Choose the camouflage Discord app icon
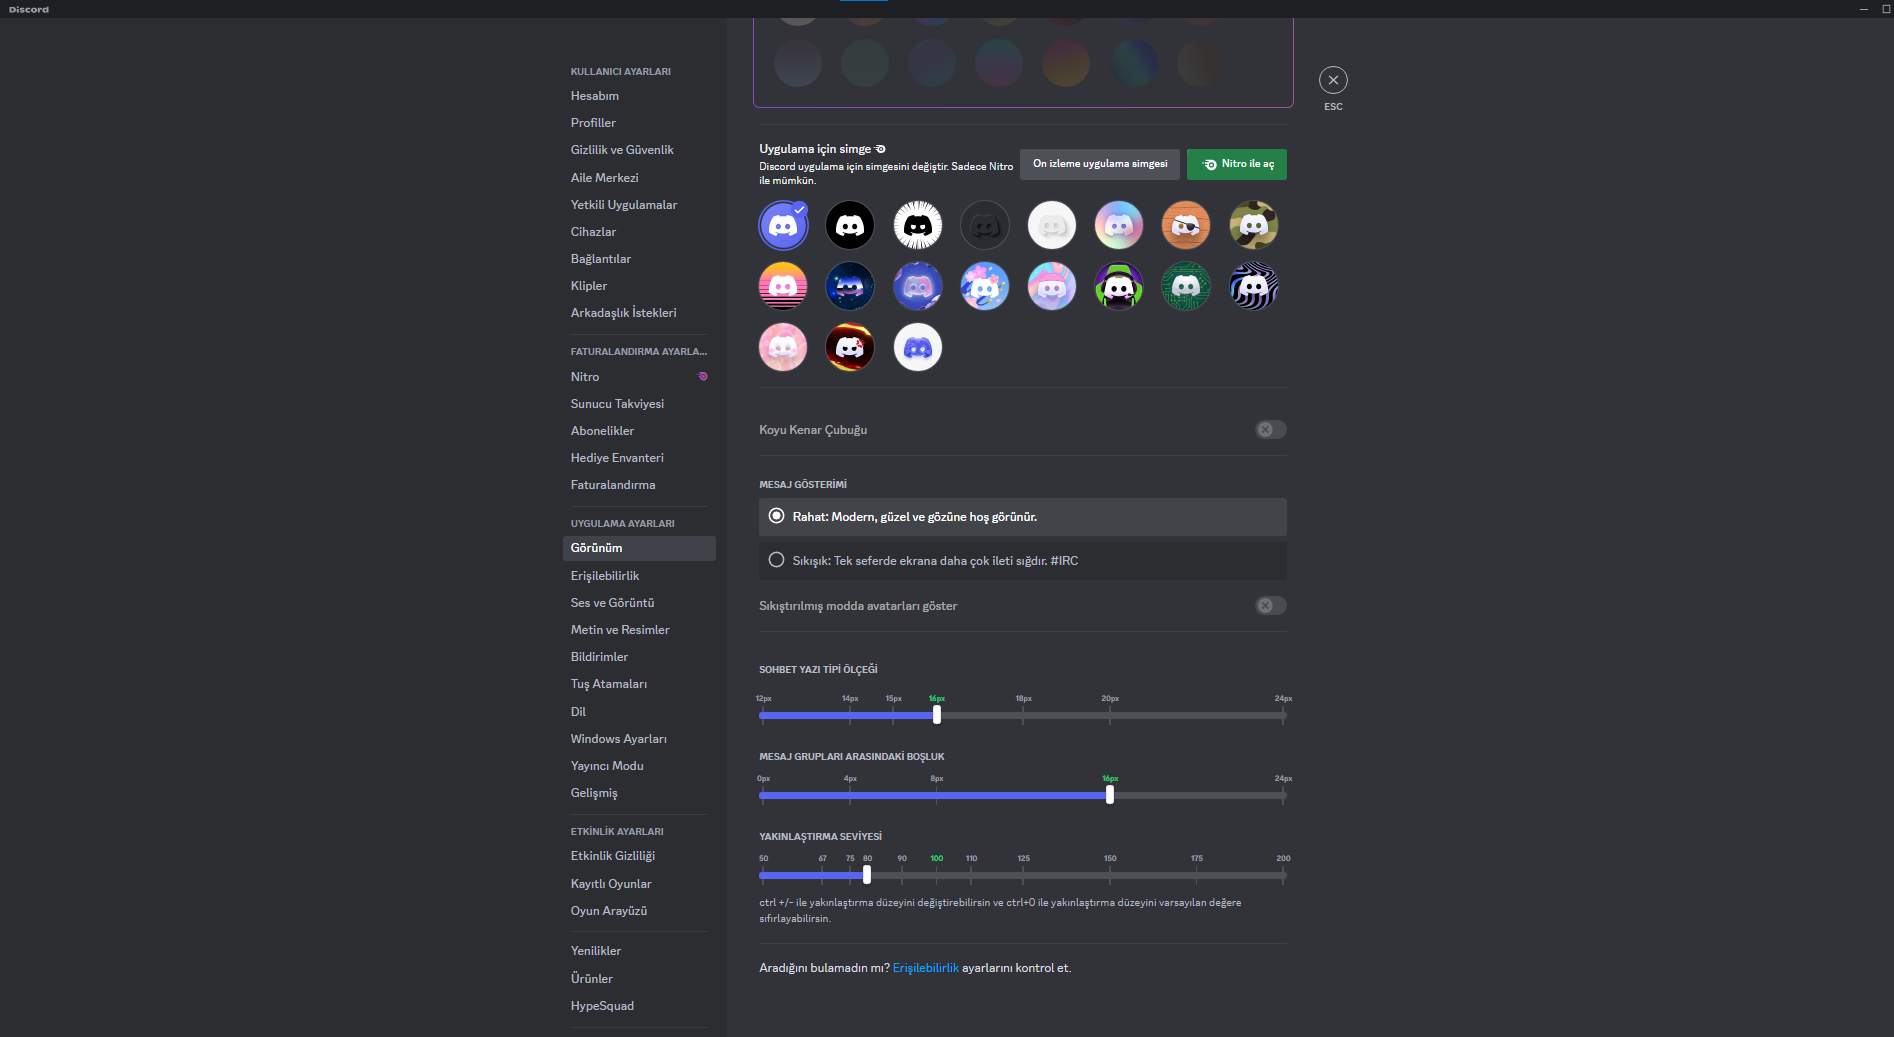This screenshot has height=1037, width=1894. [x=1254, y=226]
